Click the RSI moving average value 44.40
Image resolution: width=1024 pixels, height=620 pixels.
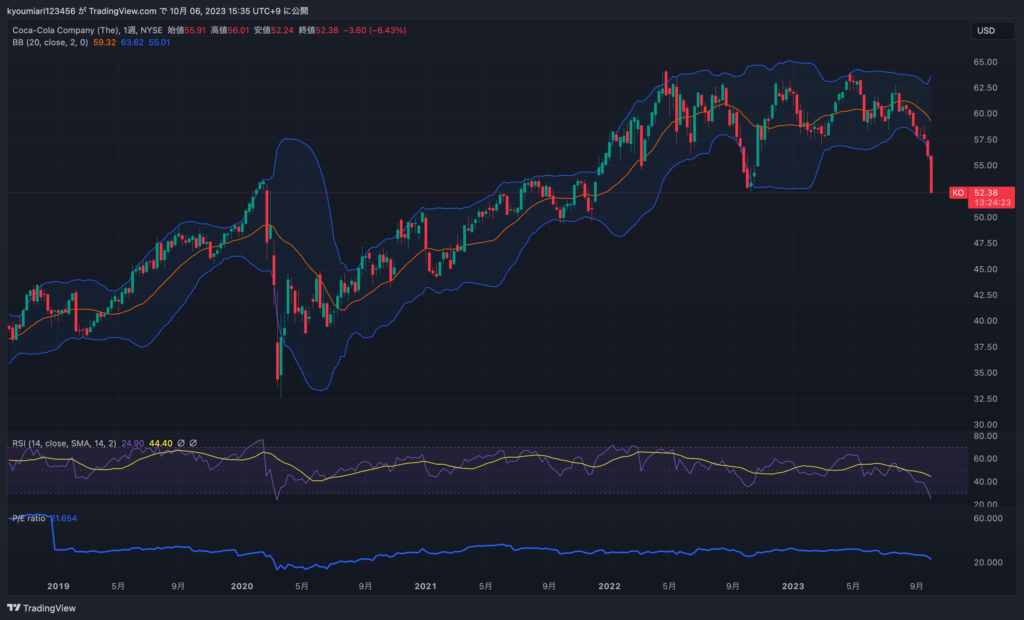[161, 443]
